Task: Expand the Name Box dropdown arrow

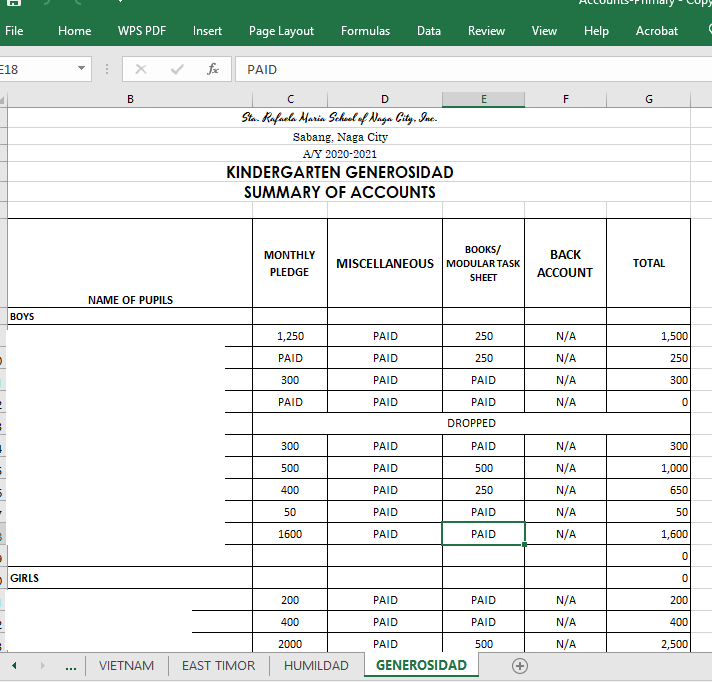Action: pyautogui.click(x=82, y=69)
